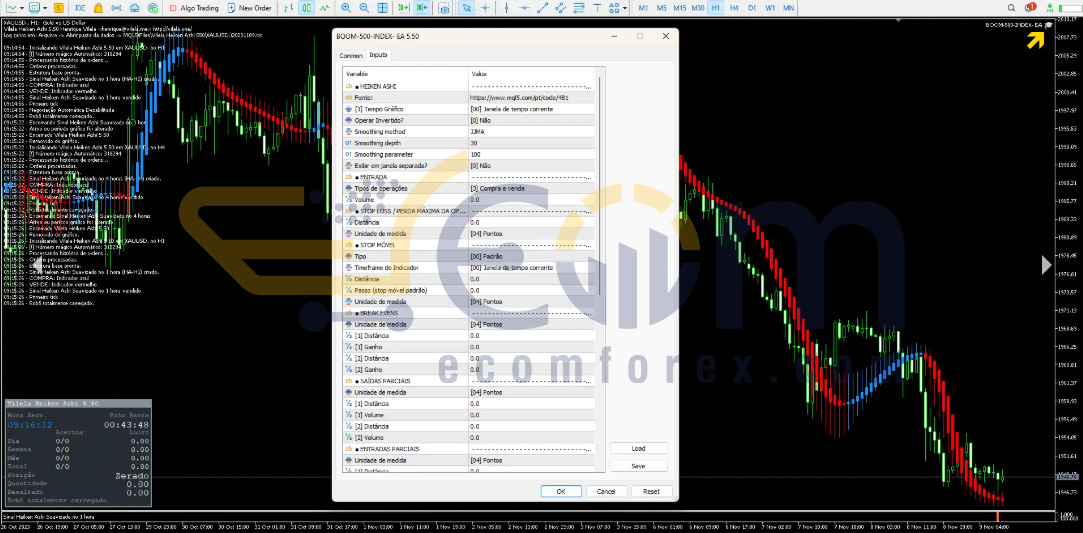Open the Smoothing method JJMA dropdown
The width and height of the screenshot is (1083, 533).
tap(531, 132)
